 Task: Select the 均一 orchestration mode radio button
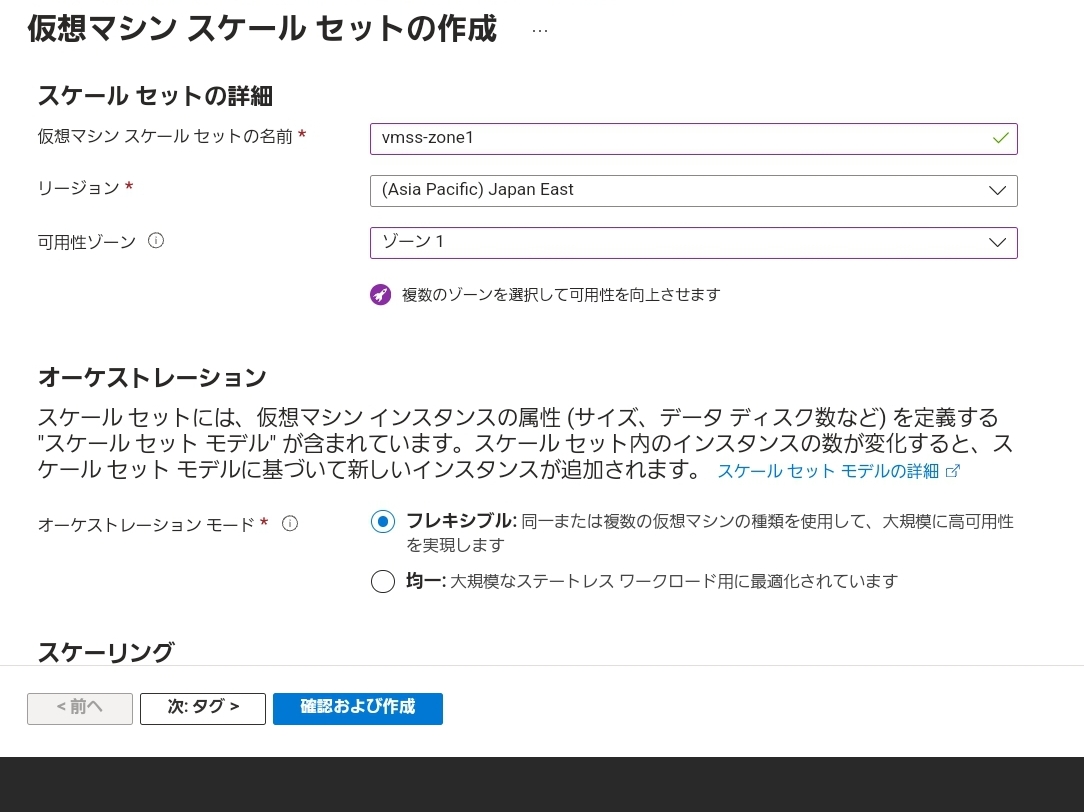383,581
